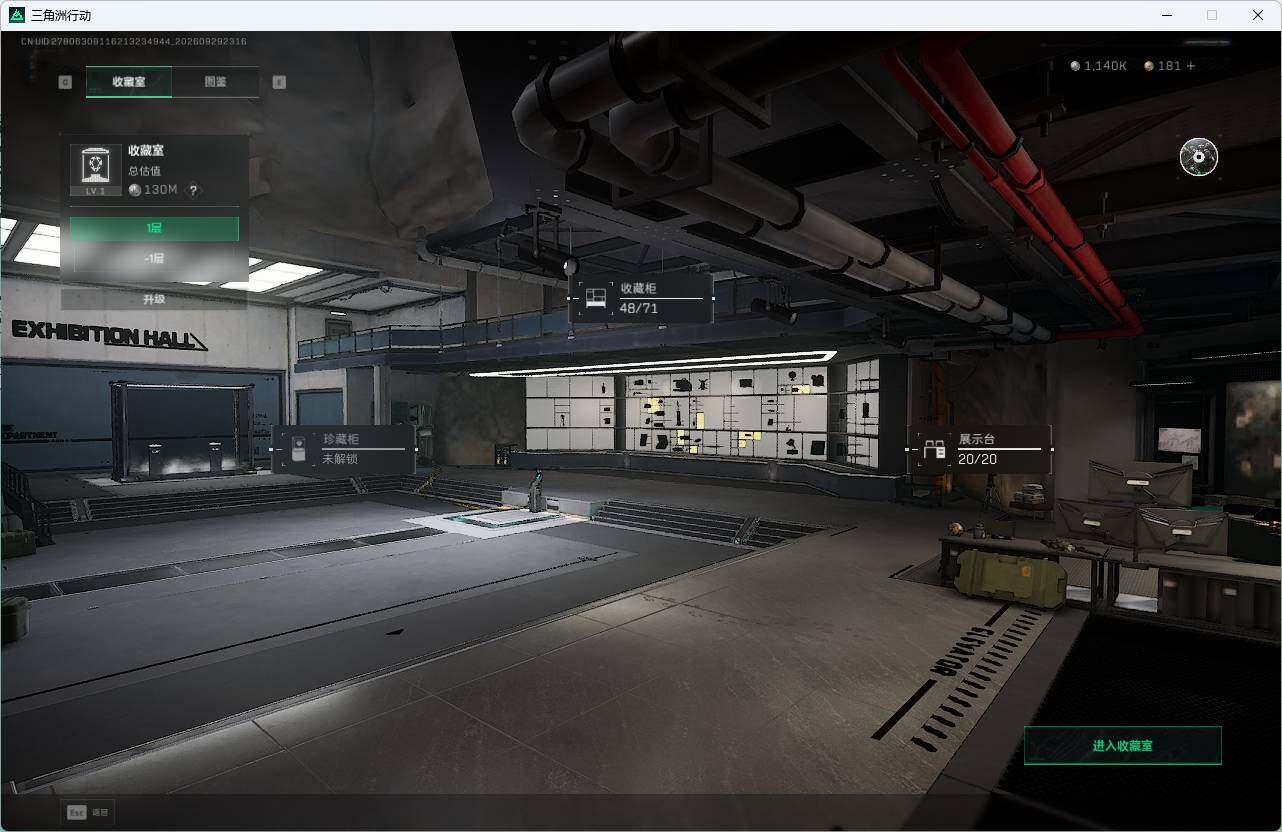Click the 进入收藏室 button

(x=1123, y=746)
